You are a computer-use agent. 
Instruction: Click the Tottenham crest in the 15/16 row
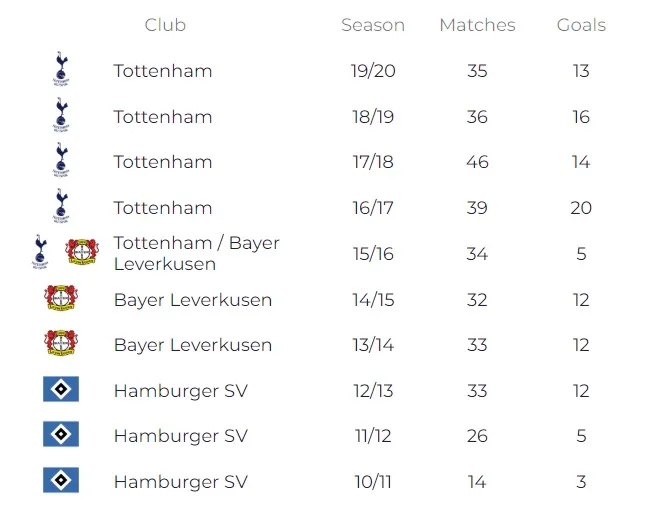click(40, 252)
